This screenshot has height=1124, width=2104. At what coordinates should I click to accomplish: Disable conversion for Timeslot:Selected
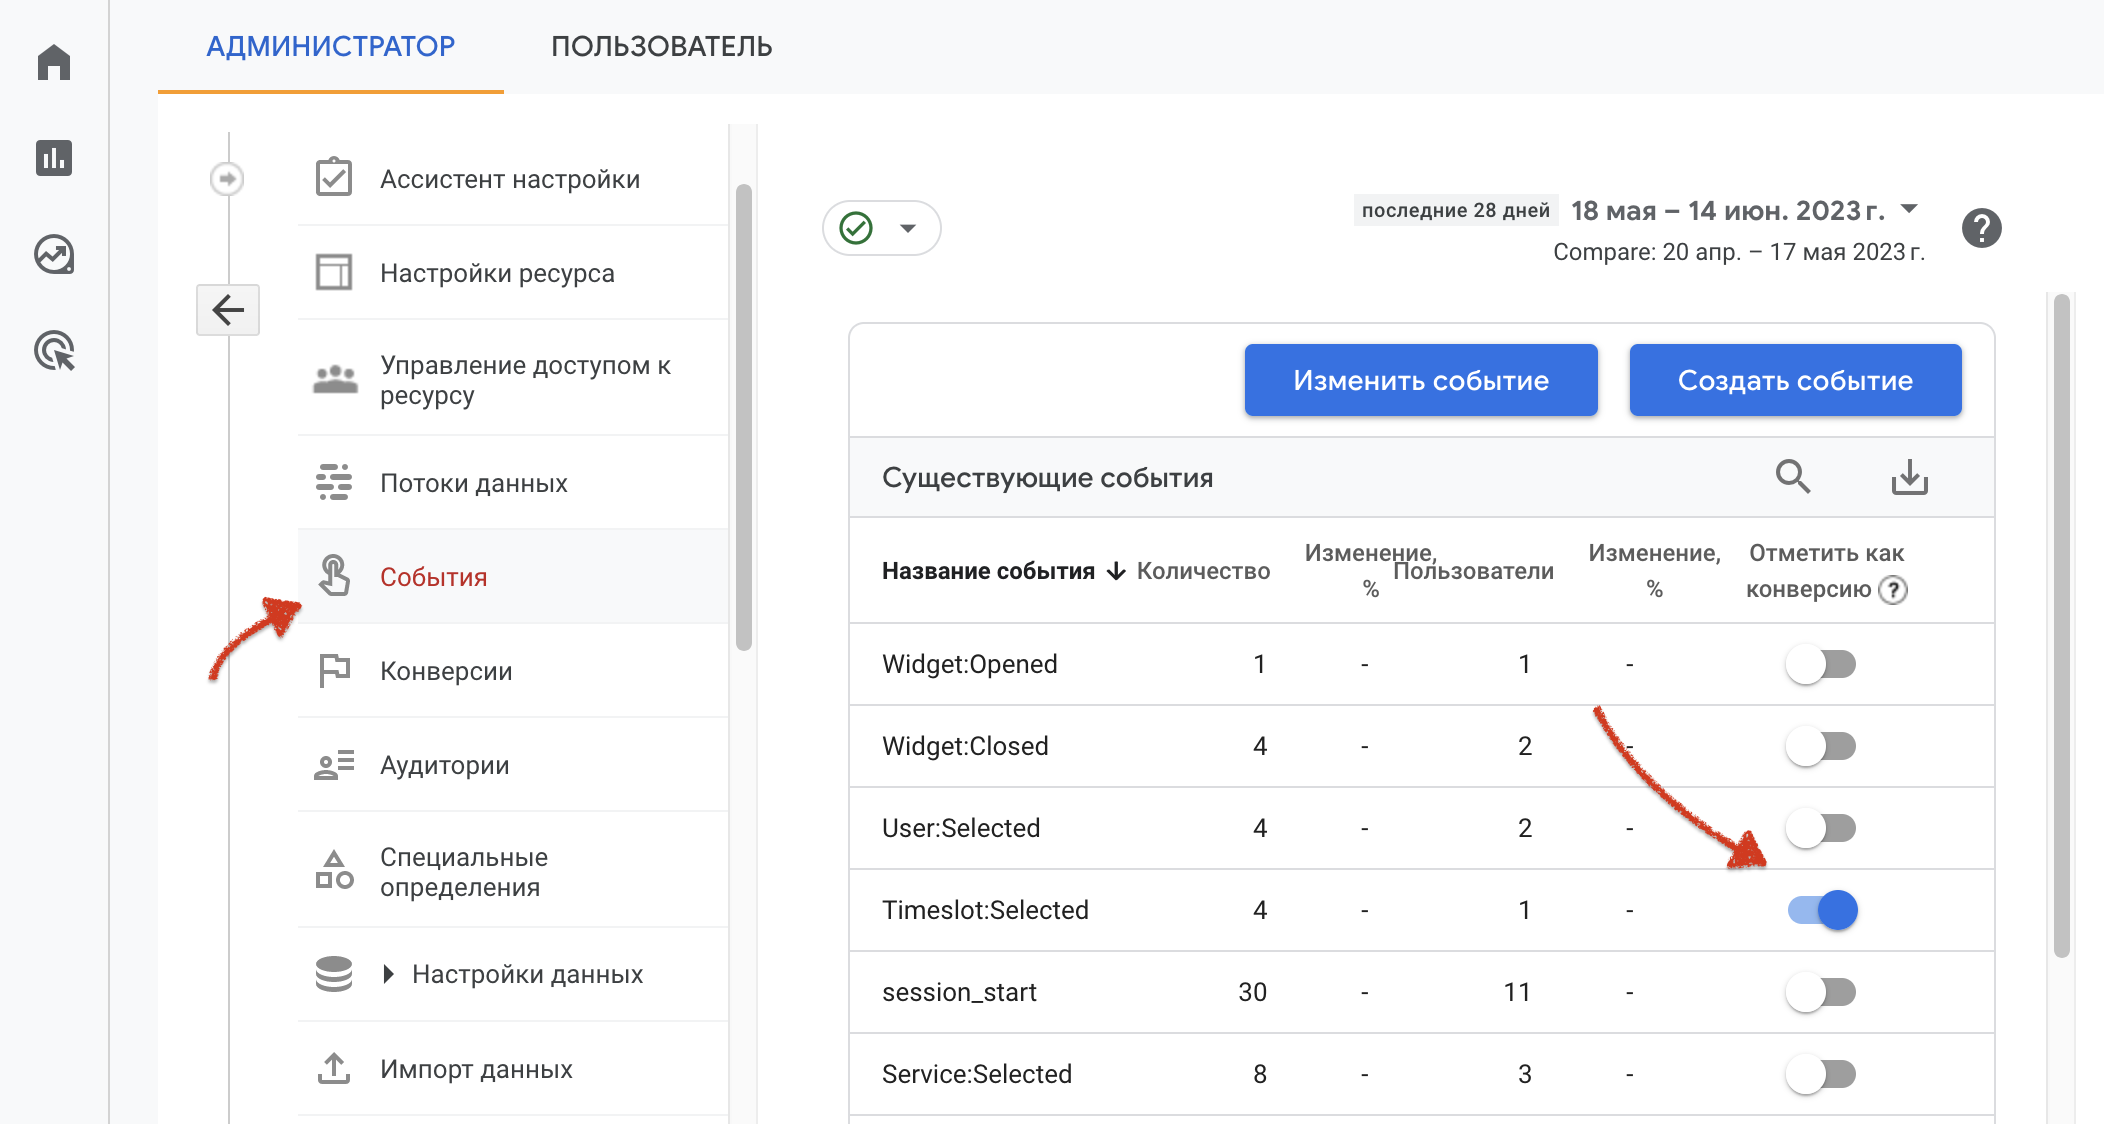(x=1823, y=910)
